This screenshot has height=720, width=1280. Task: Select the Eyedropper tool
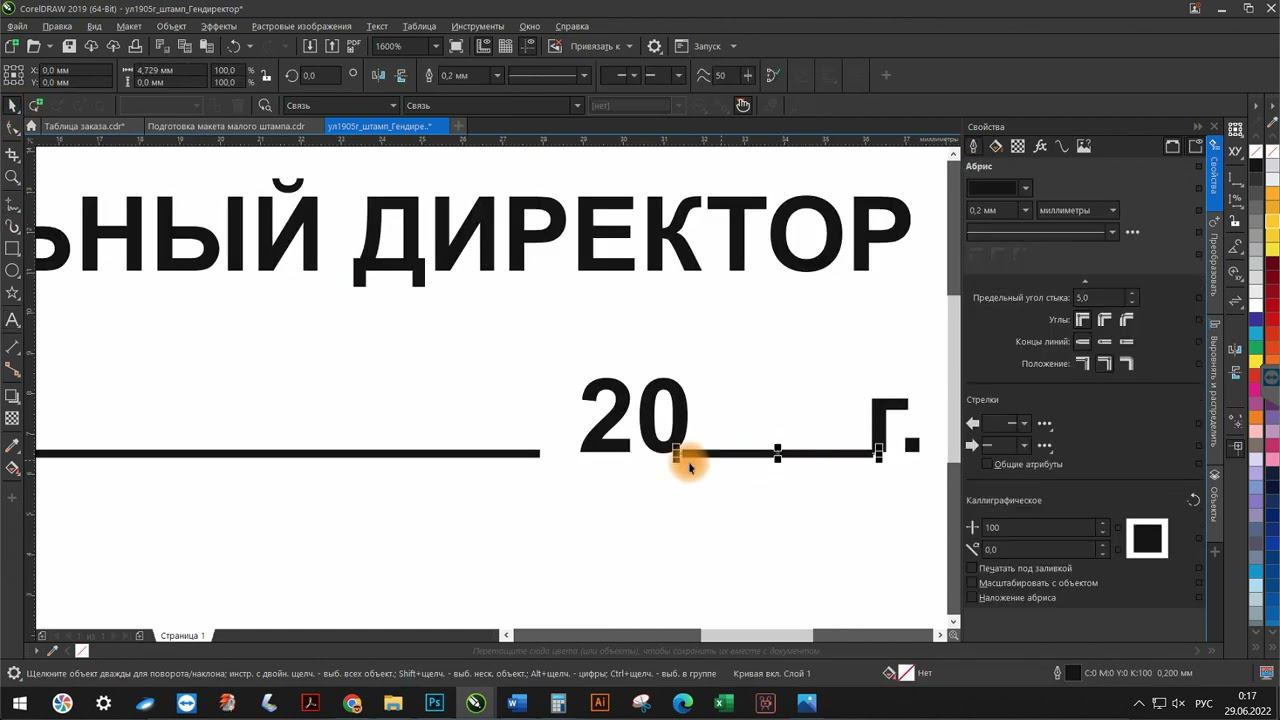(12, 445)
